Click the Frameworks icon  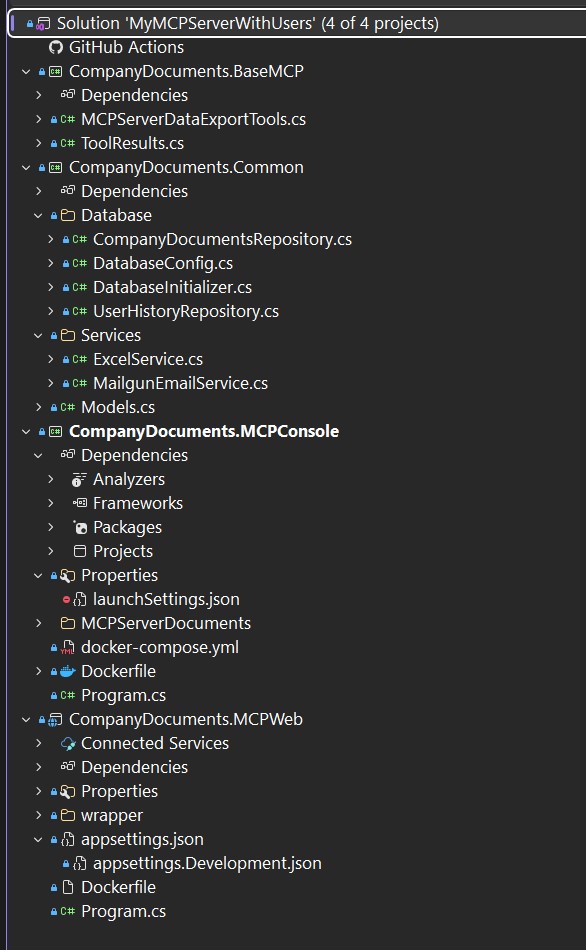click(x=79, y=503)
